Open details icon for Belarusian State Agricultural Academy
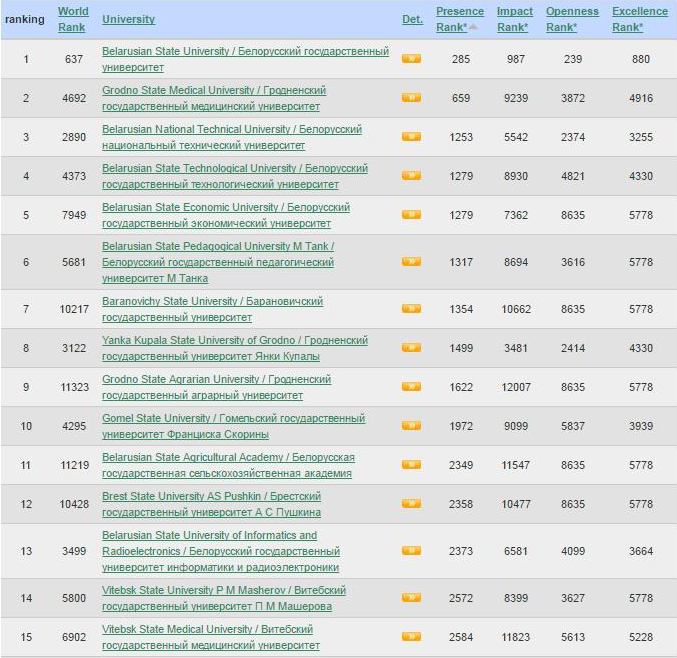 (x=411, y=465)
